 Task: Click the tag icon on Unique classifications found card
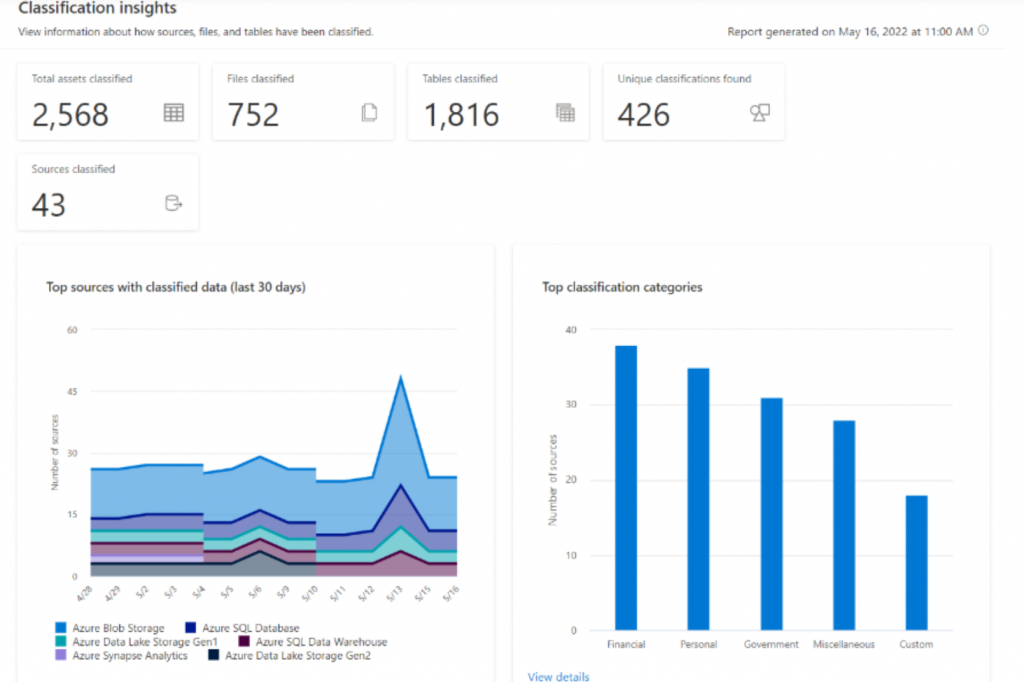pos(760,114)
